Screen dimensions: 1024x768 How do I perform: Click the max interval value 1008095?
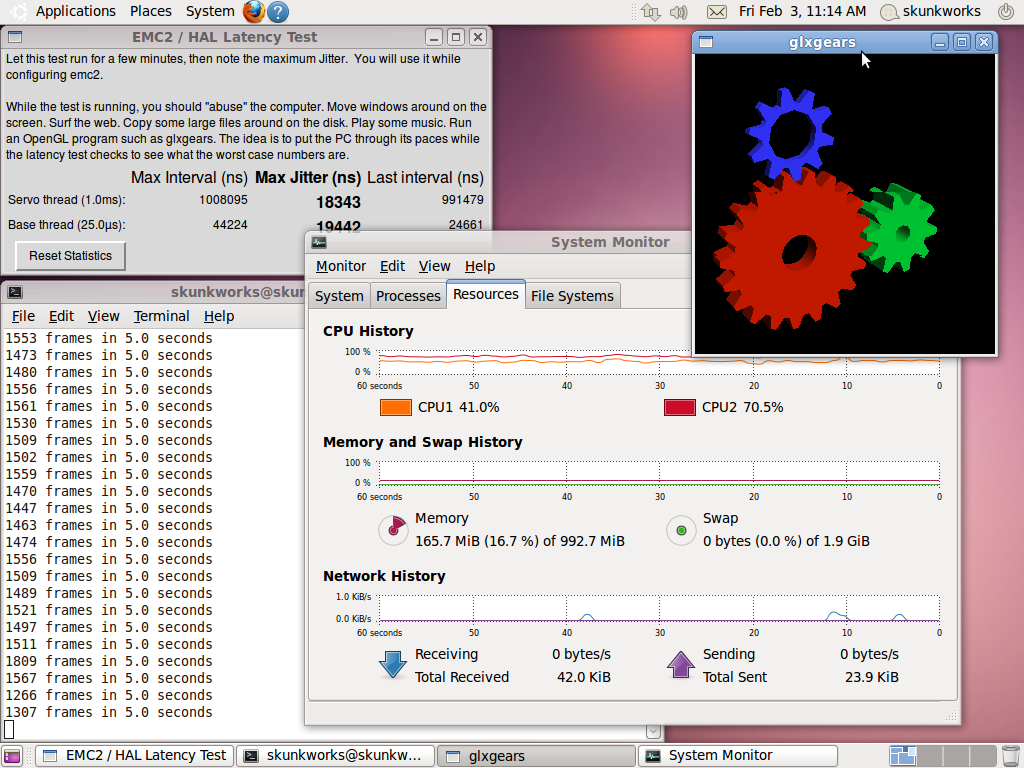click(223, 200)
